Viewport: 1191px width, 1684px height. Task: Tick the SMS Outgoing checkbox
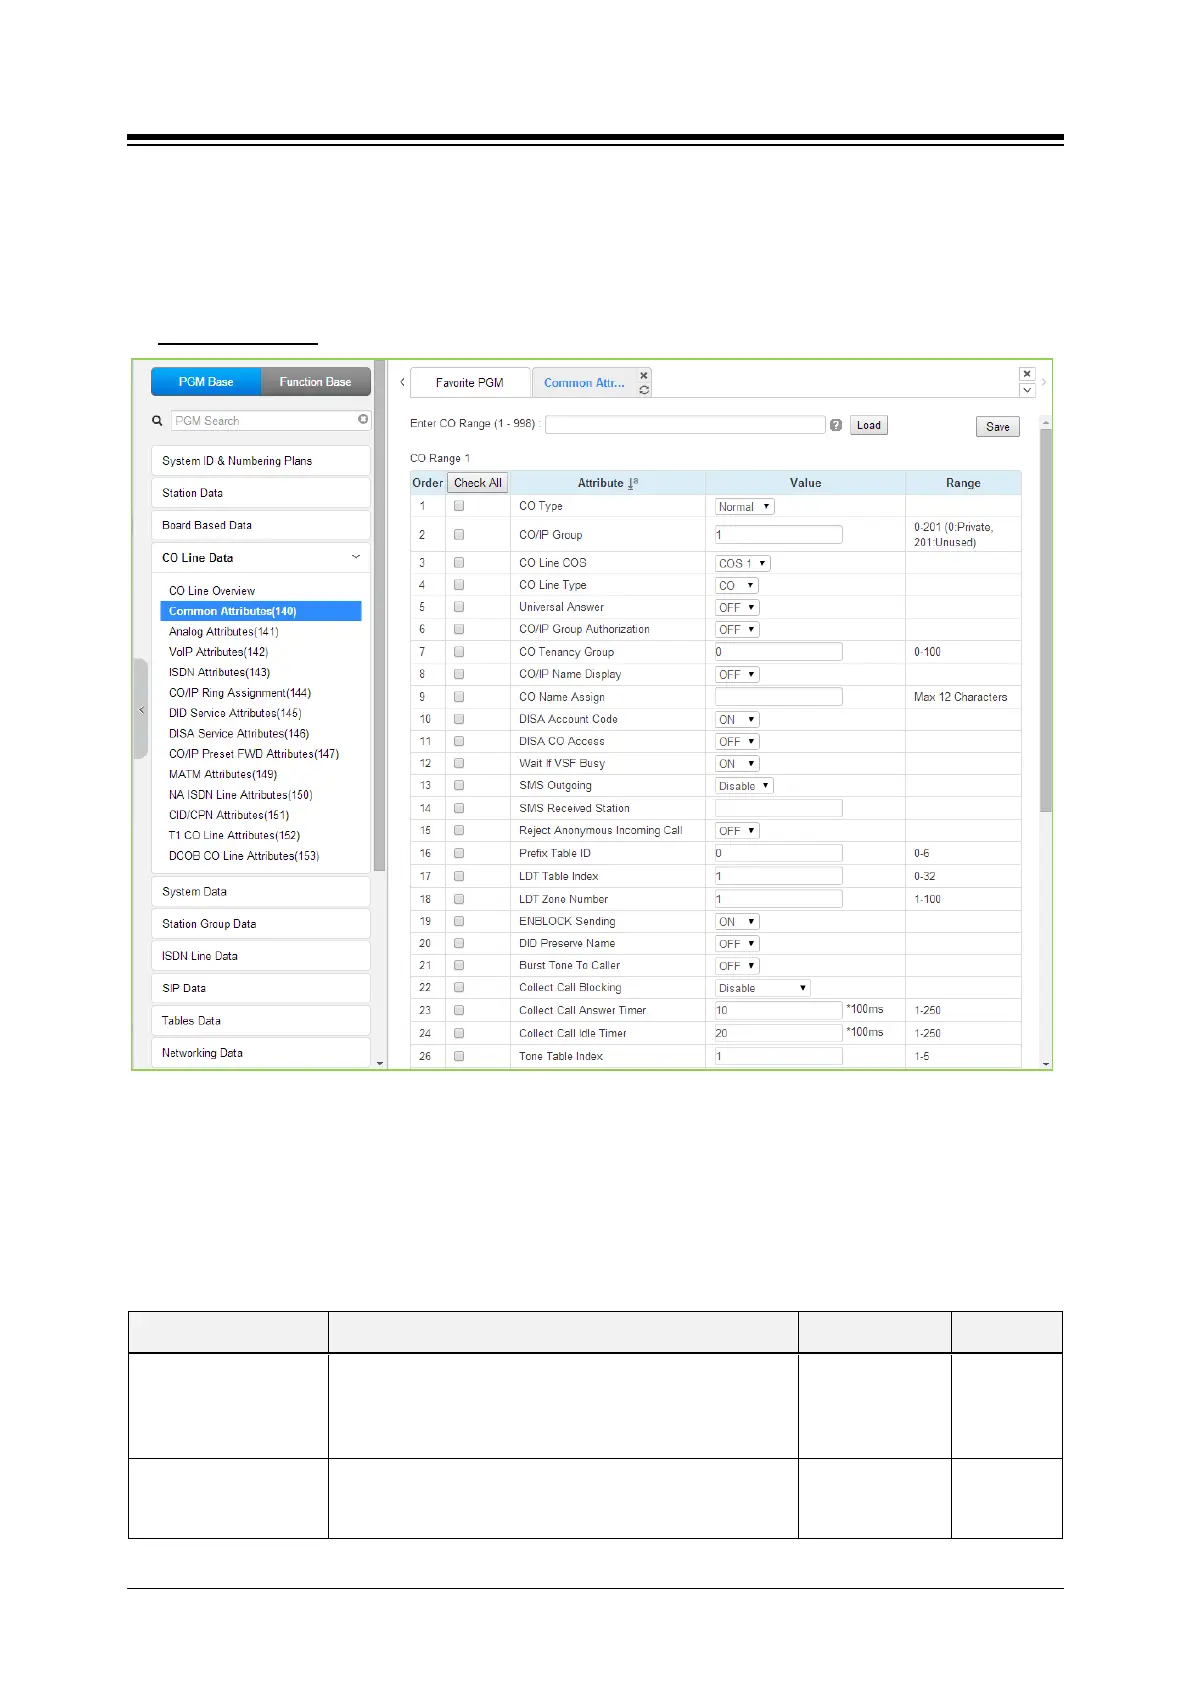click(x=459, y=786)
